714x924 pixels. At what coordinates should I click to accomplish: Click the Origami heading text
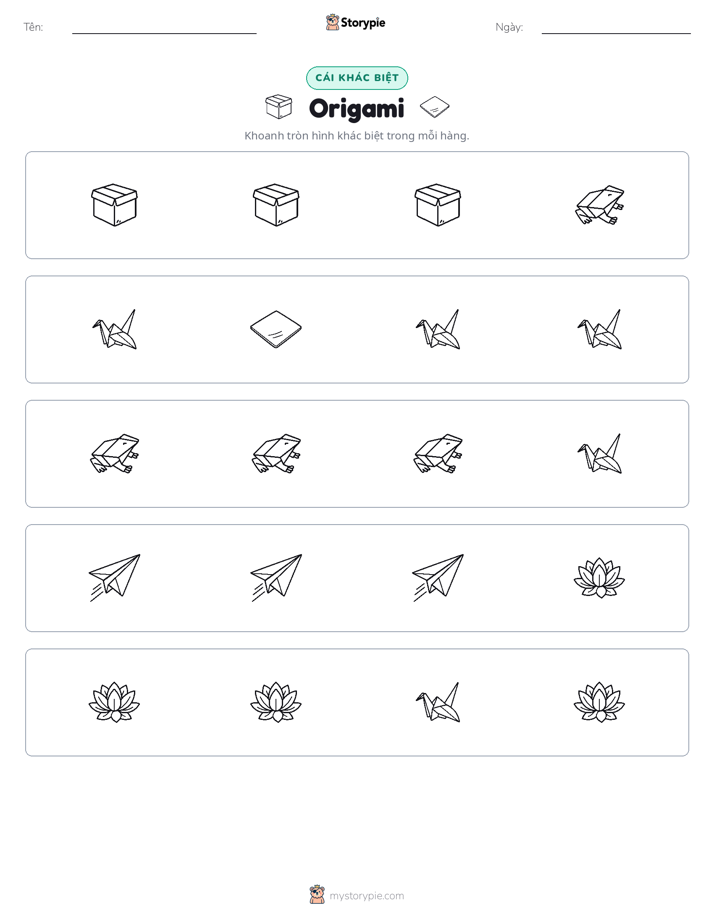coord(357,108)
